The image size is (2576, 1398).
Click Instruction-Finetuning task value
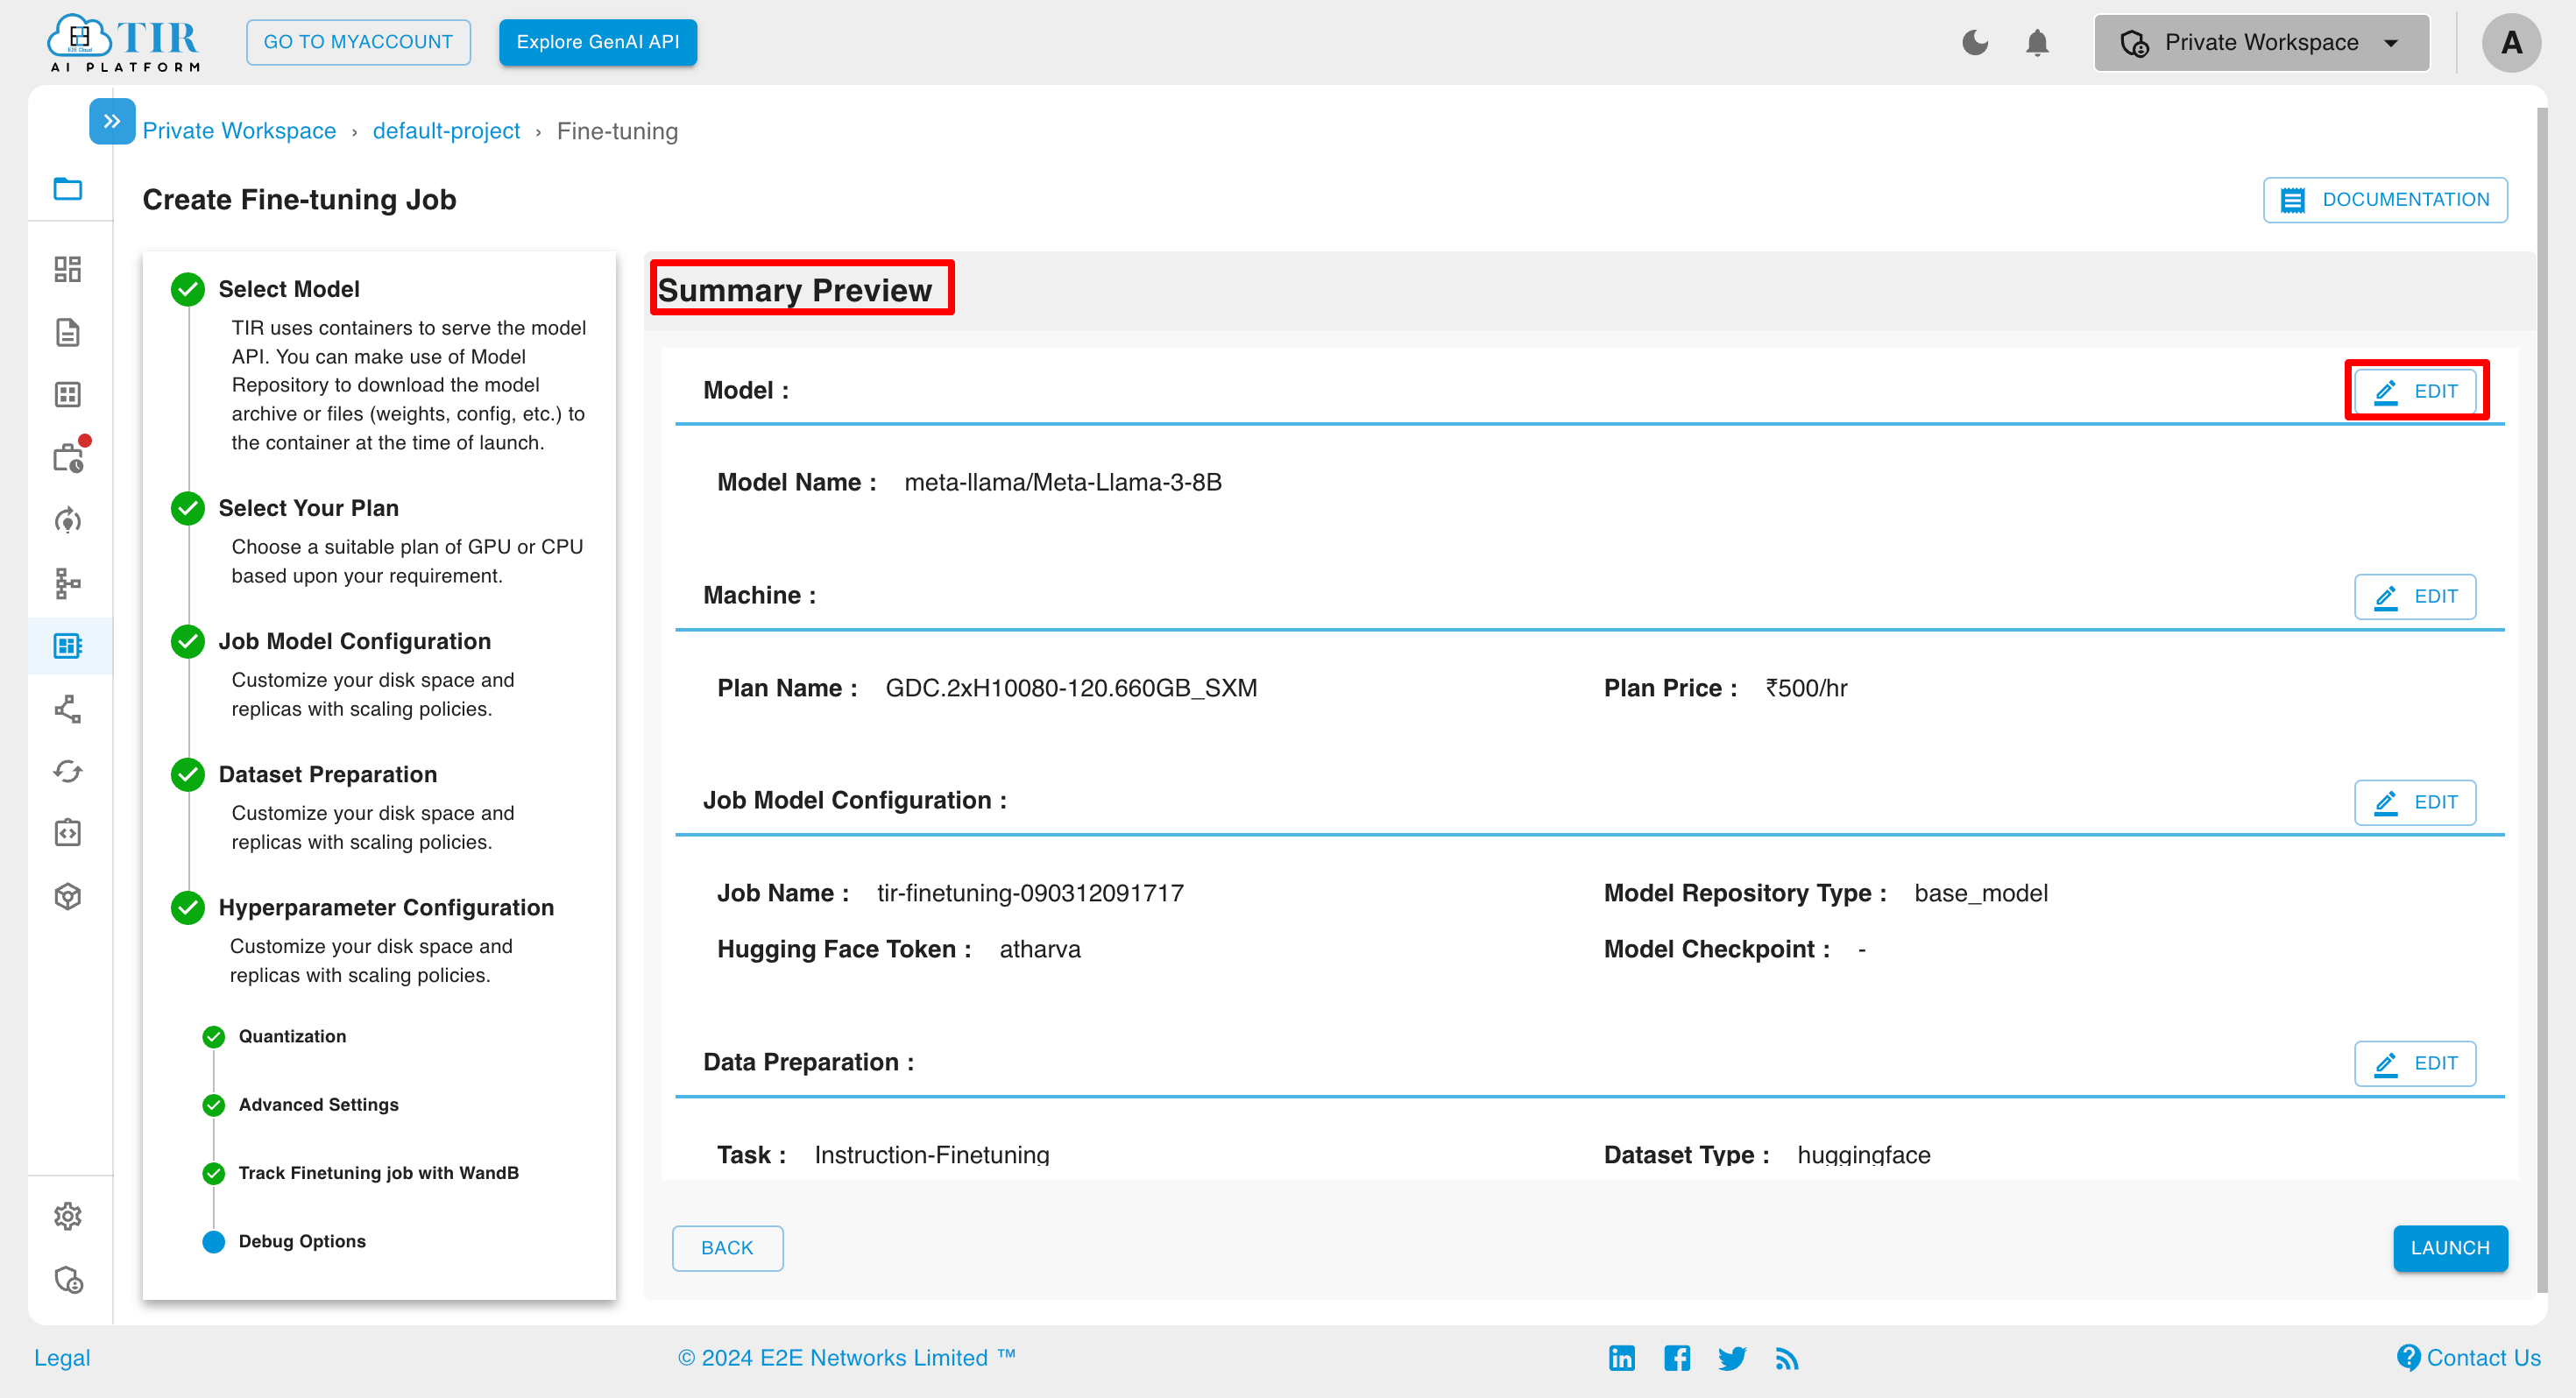click(931, 1154)
